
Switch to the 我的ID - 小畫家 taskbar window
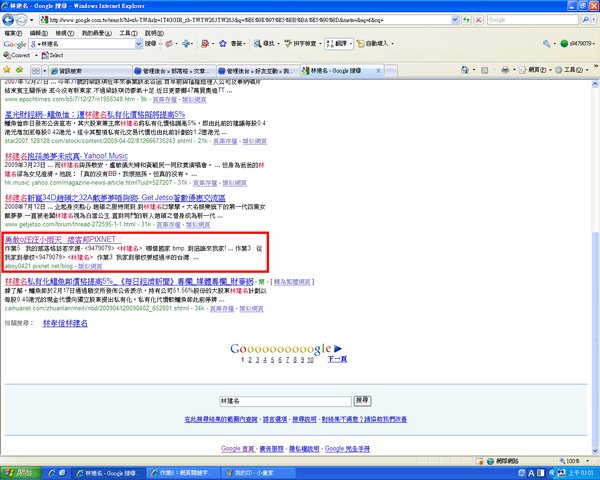[258, 473]
